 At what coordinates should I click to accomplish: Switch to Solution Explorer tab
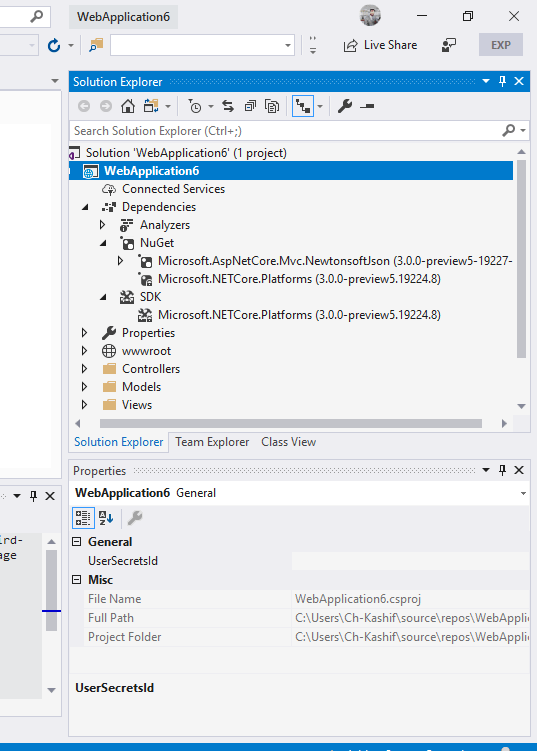pos(118,442)
